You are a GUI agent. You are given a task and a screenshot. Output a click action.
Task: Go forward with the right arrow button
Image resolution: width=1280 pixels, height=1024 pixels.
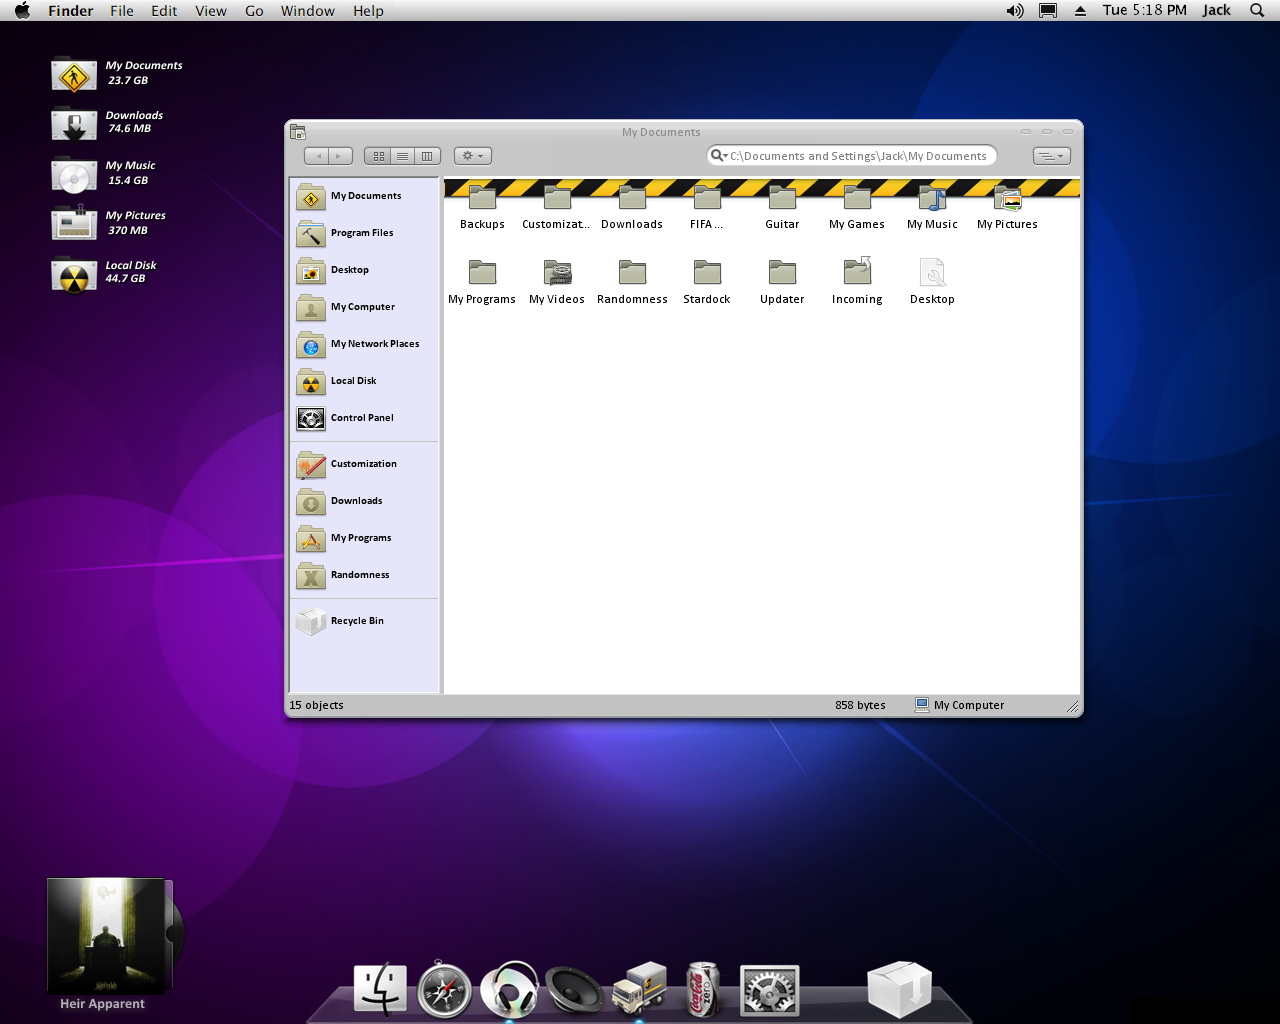click(341, 156)
